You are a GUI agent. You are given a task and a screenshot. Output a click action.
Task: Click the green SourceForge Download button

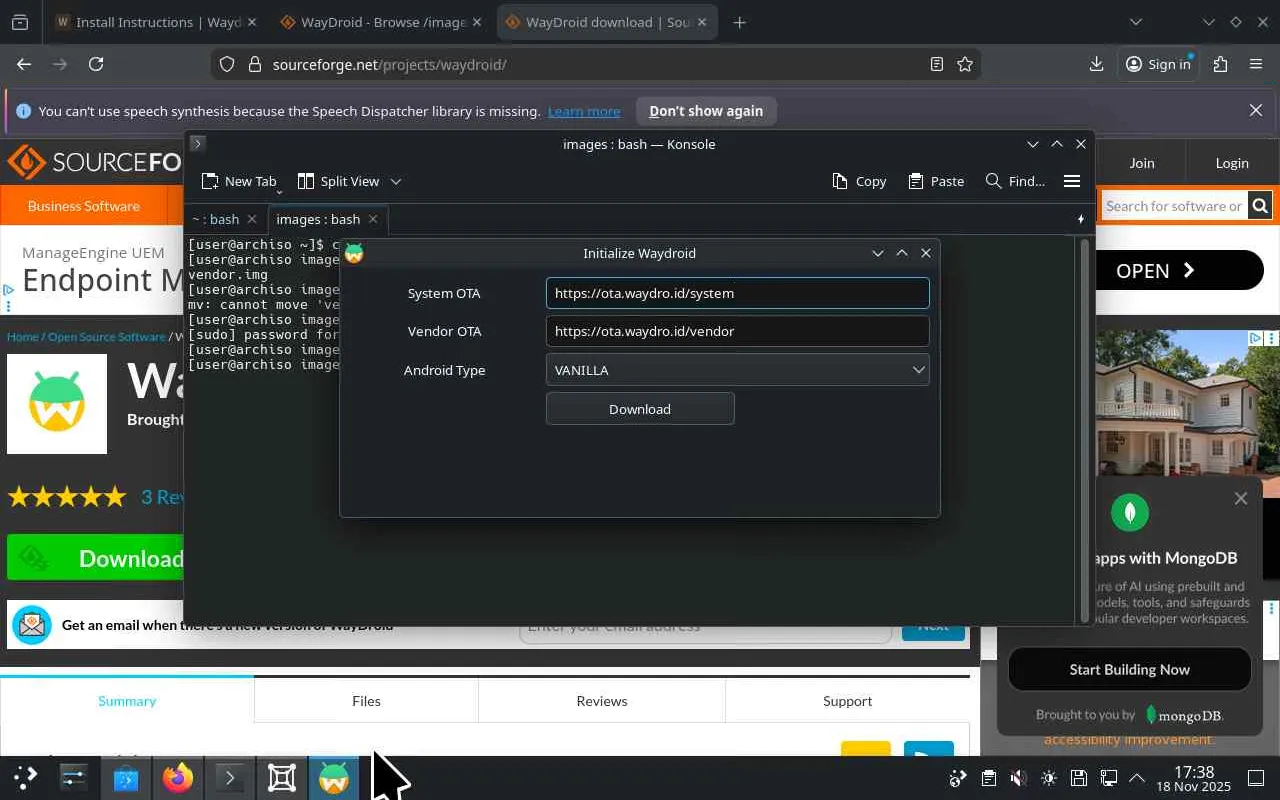point(96,558)
